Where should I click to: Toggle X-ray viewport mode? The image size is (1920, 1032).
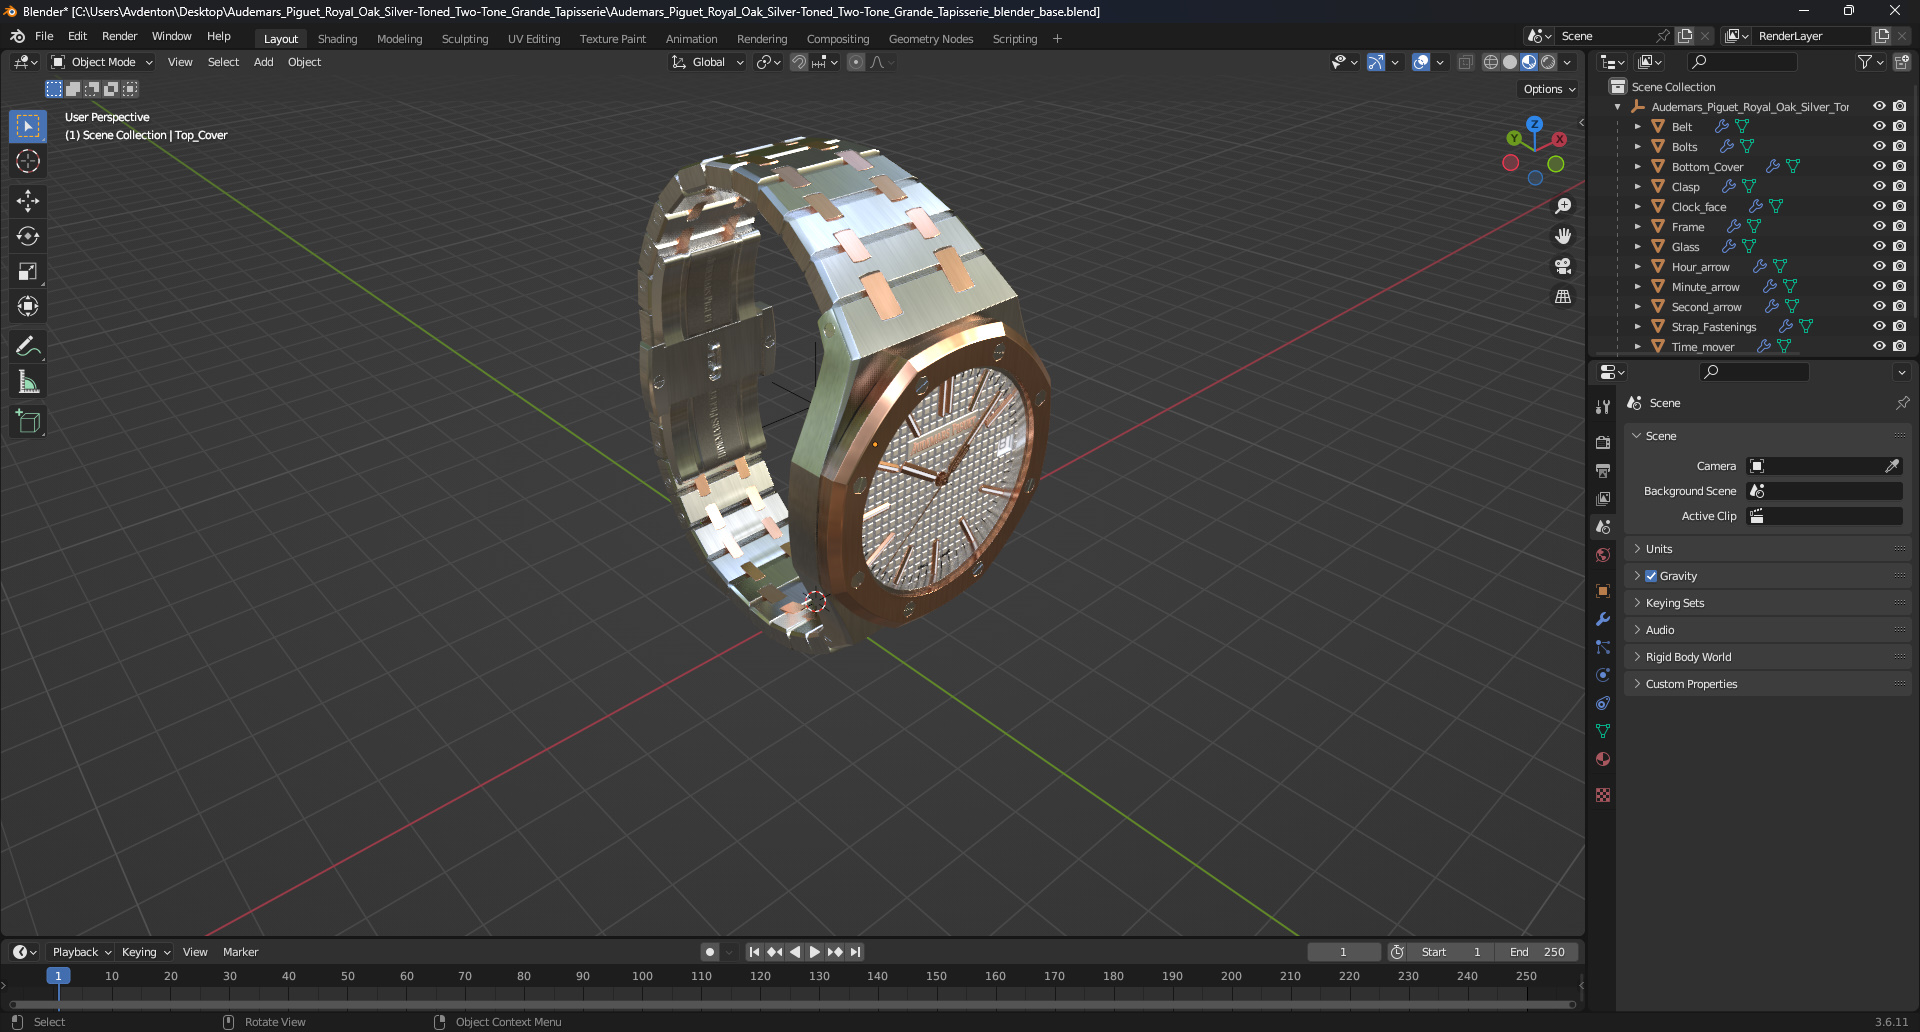1465,62
